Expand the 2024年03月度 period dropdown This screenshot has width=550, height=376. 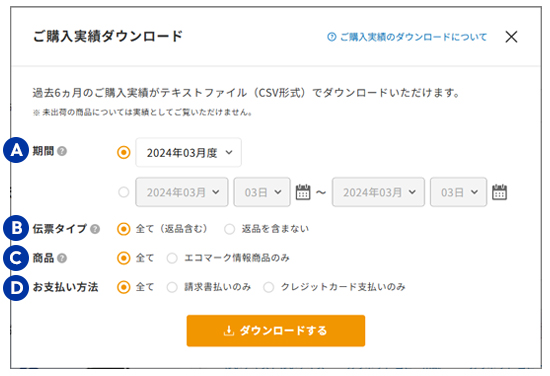188,153
